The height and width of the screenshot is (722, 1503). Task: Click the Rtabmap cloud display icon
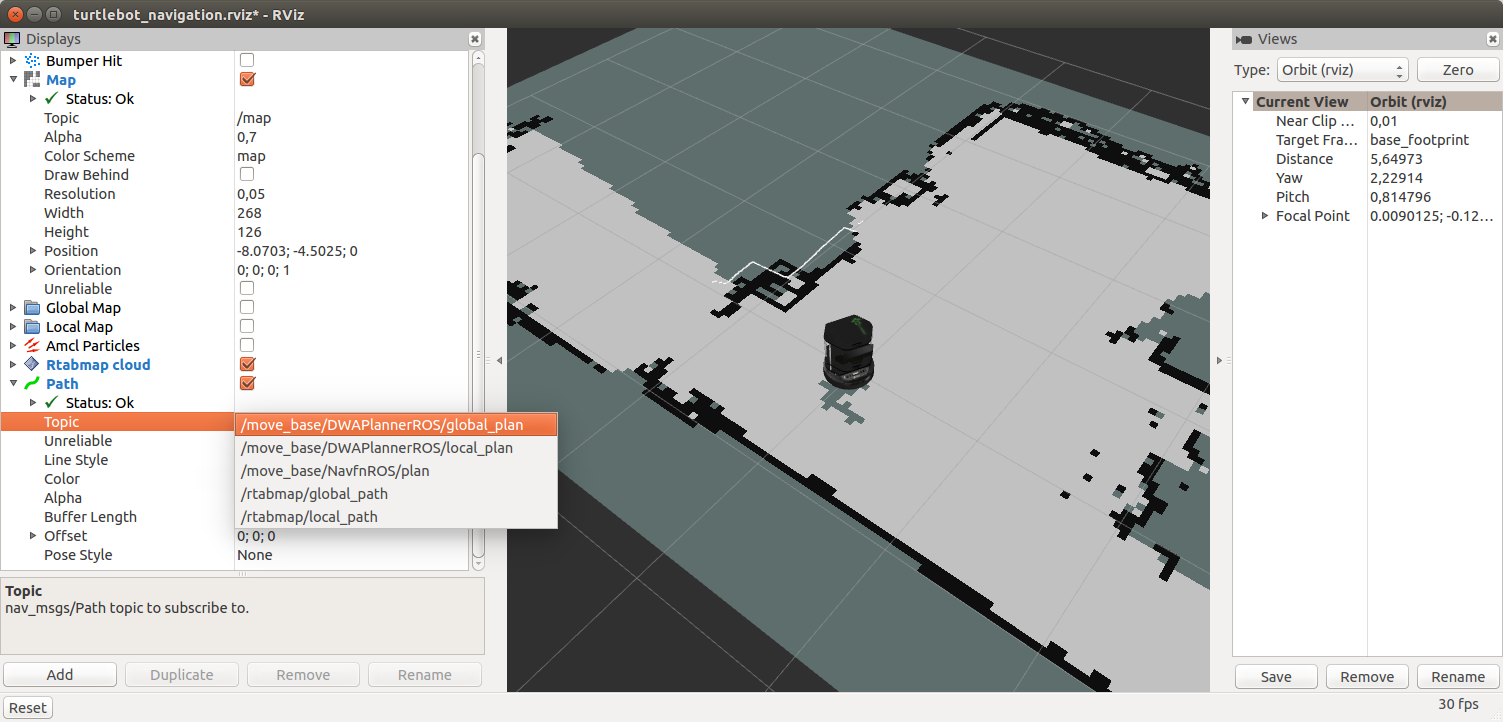(32, 365)
